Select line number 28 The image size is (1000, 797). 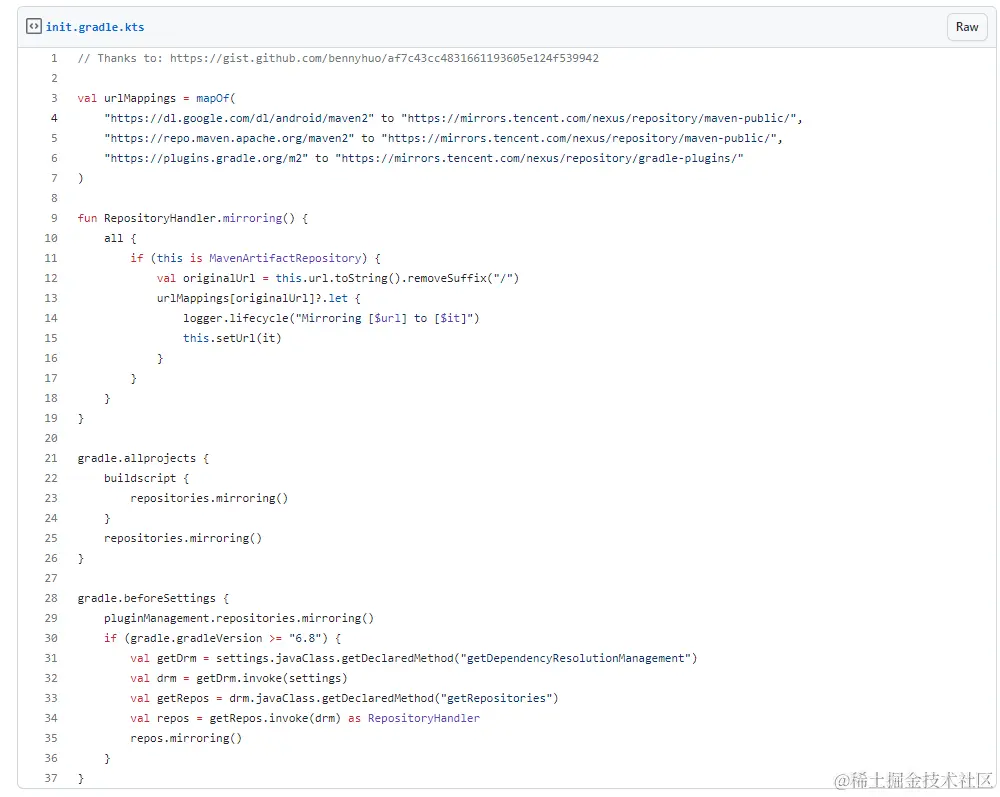coord(51,598)
